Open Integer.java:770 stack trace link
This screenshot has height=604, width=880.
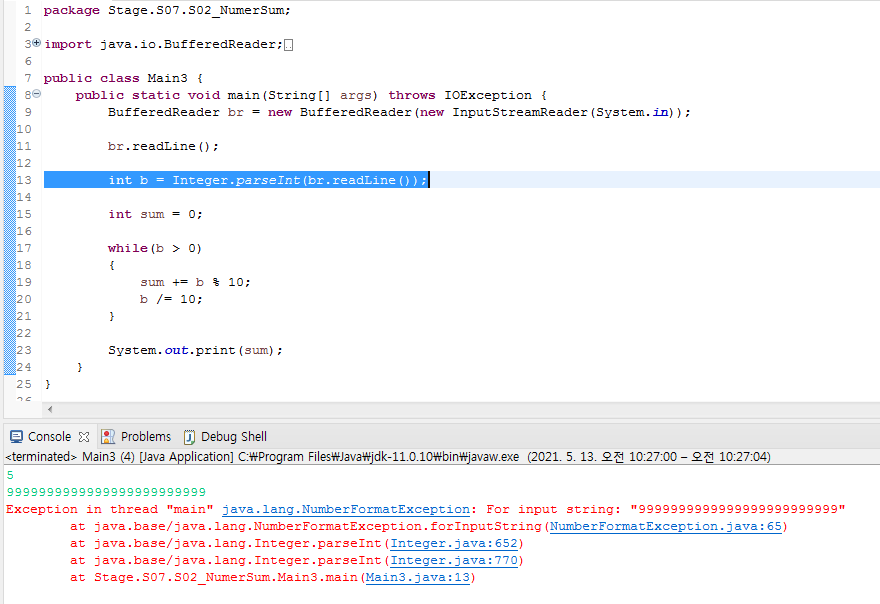[454, 560]
